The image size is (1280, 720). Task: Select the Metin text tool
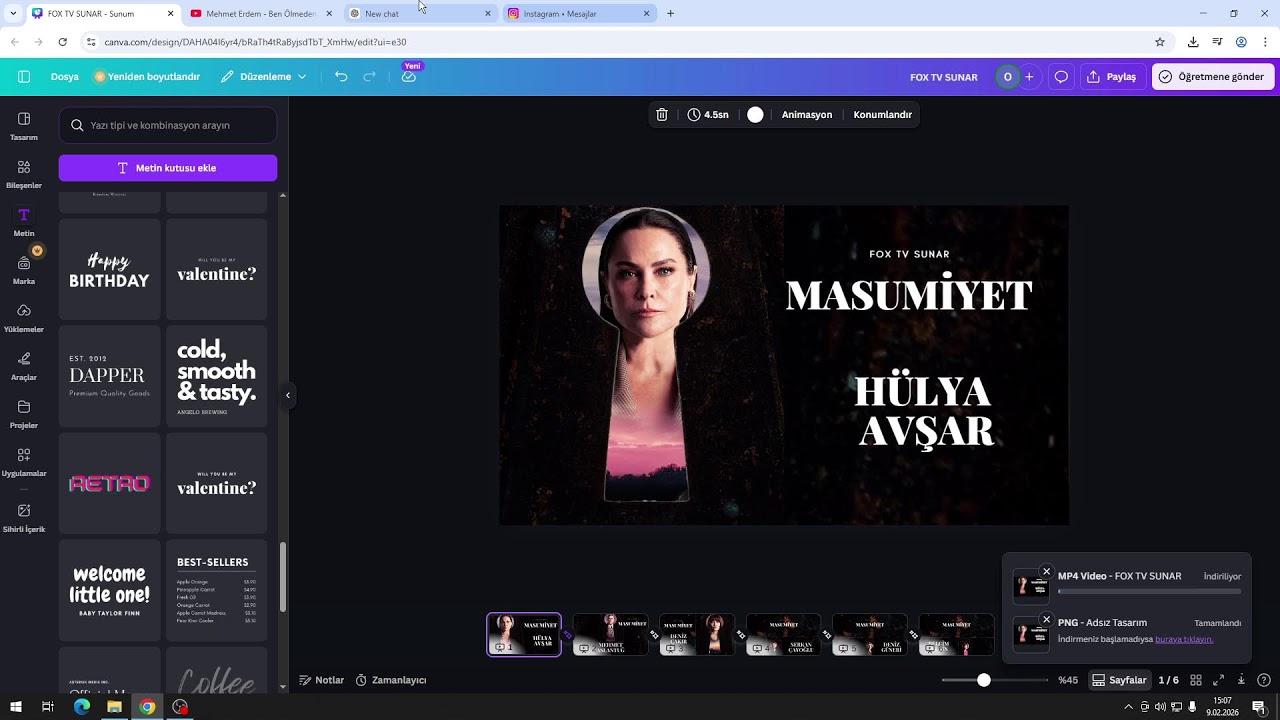[24, 222]
